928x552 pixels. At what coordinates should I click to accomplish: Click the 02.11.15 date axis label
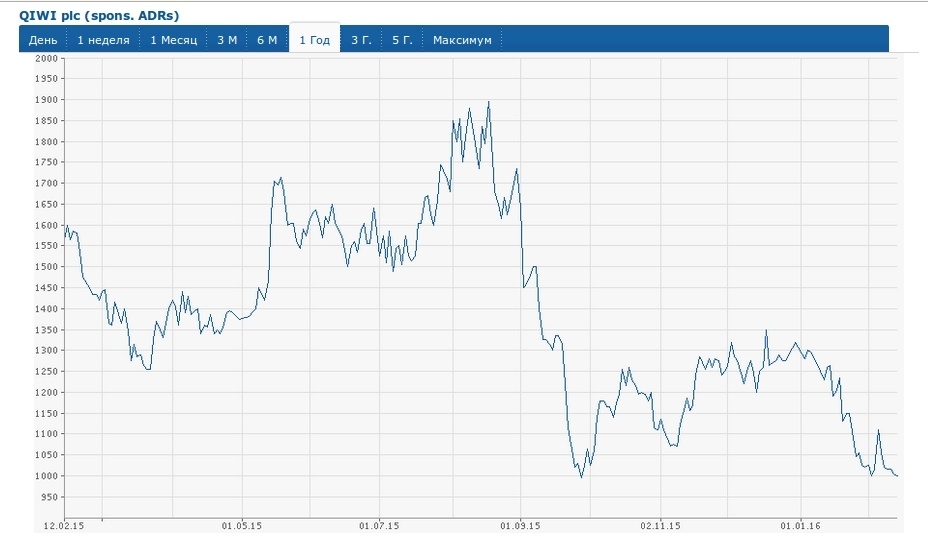coord(660,525)
